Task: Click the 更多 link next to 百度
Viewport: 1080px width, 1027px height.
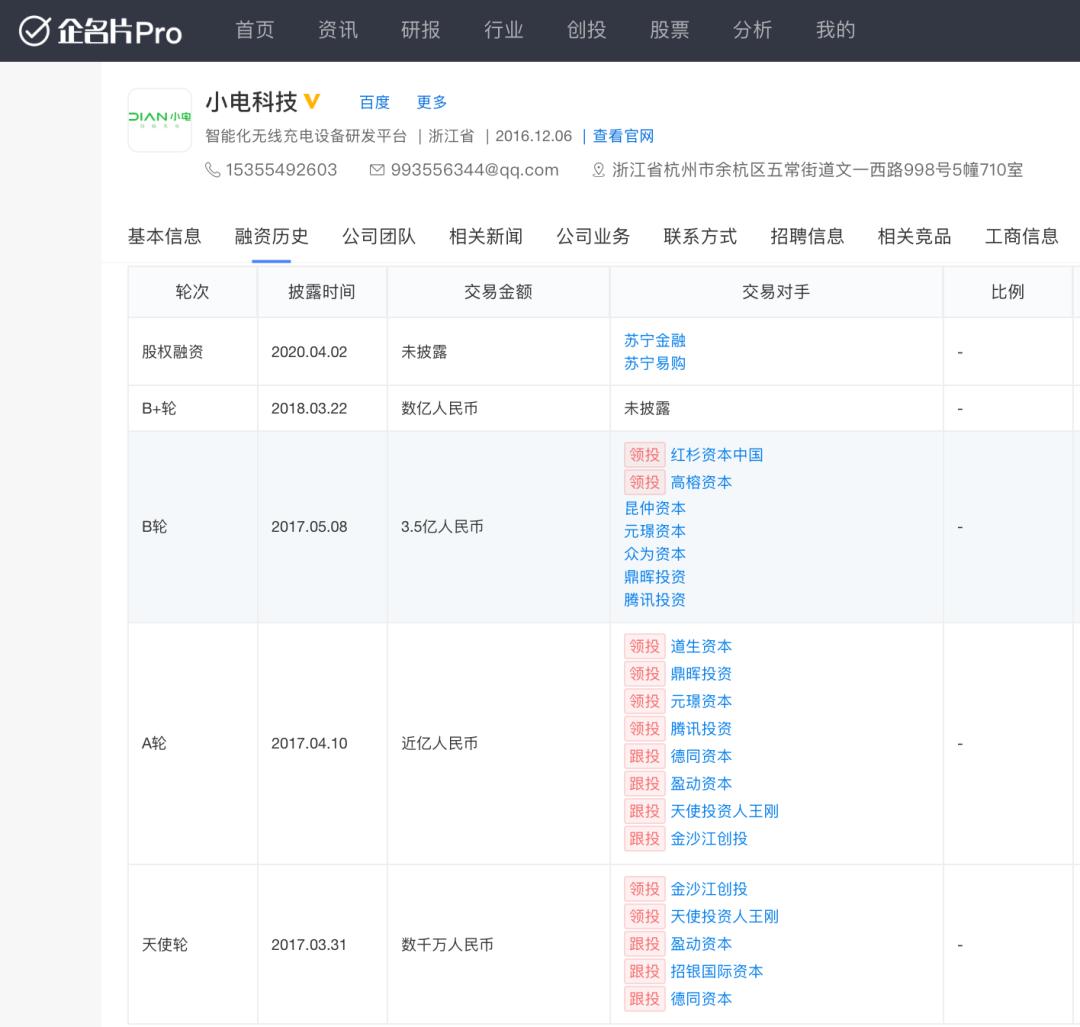Action: 432,103
